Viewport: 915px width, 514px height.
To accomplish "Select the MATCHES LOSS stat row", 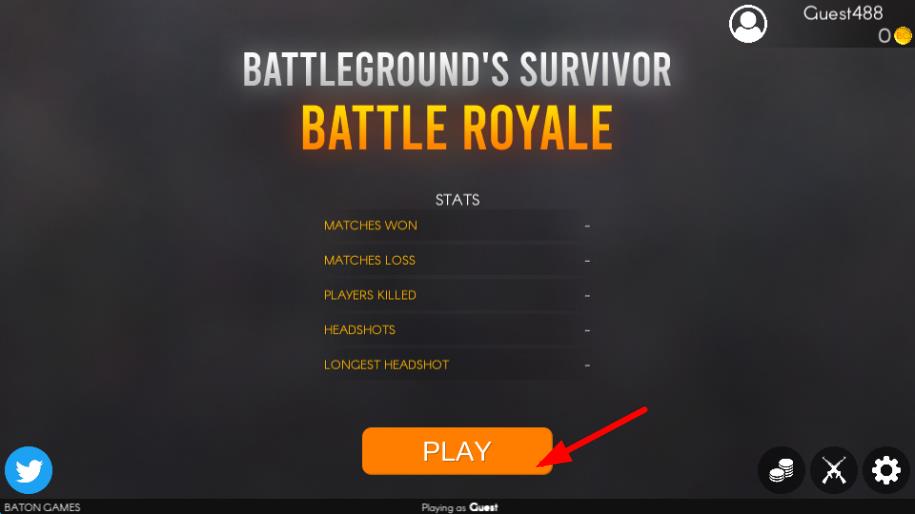I will [458, 260].
